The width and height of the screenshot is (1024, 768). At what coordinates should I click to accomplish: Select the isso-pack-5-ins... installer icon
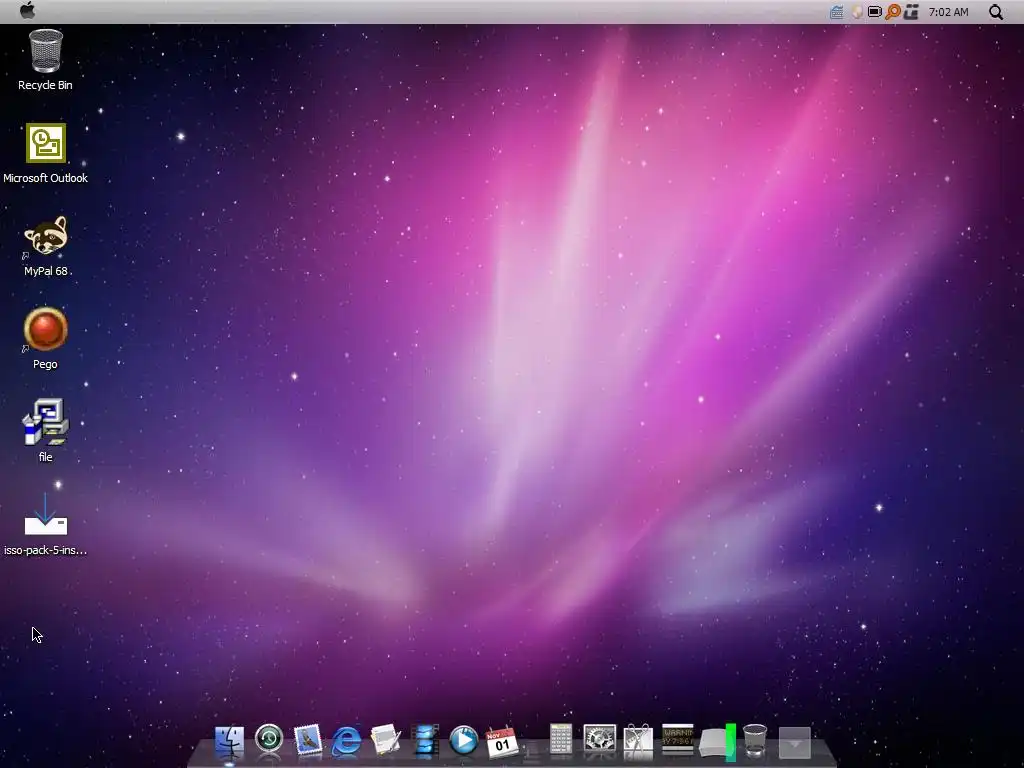(x=45, y=524)
